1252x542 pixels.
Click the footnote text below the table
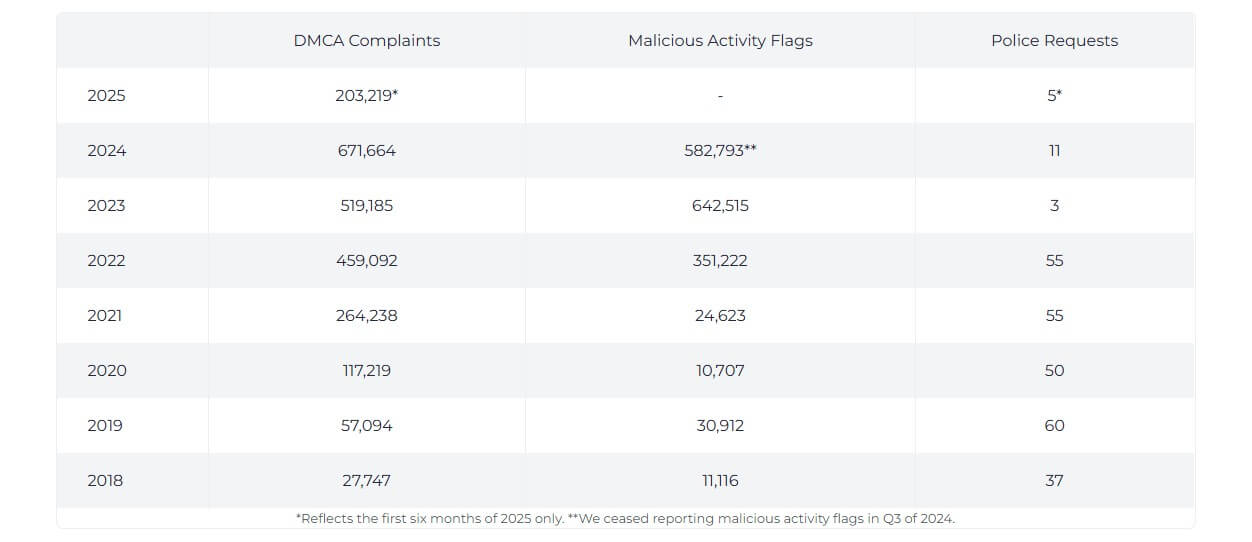(x=625, y=519)
